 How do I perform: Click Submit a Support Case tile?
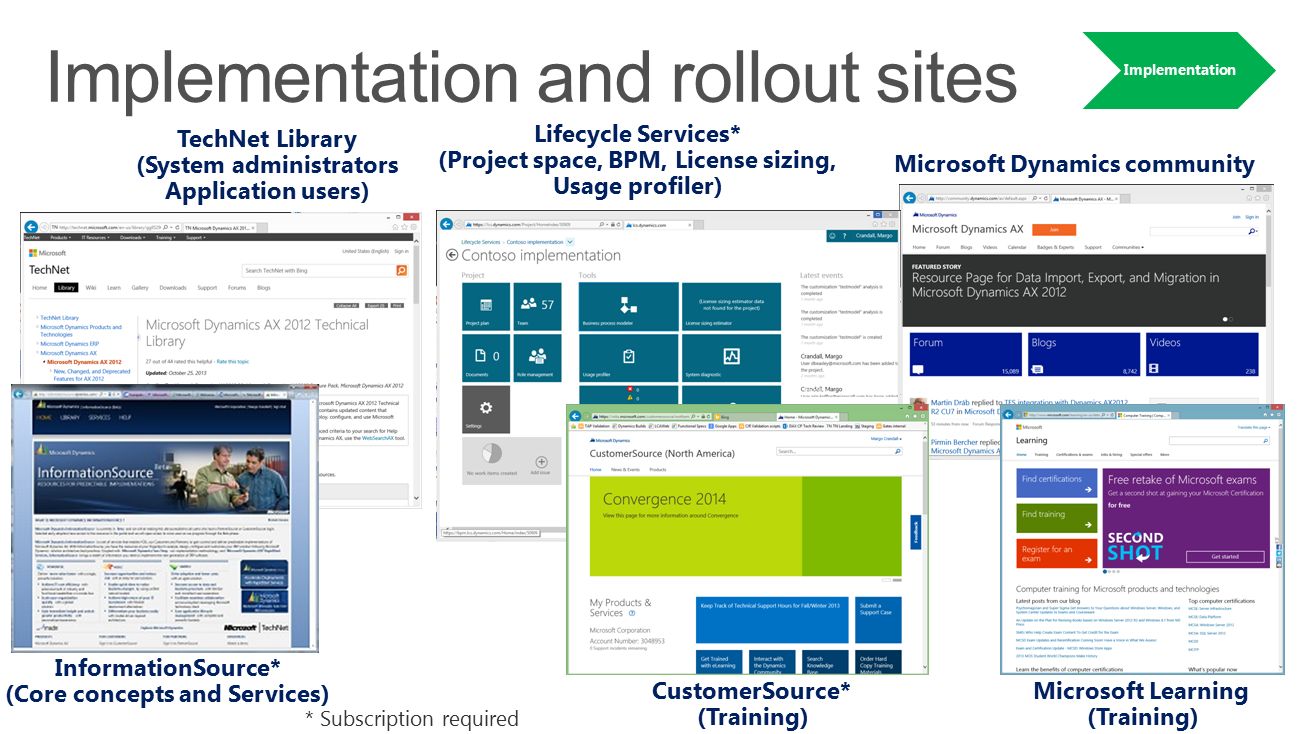pos(879,620)
